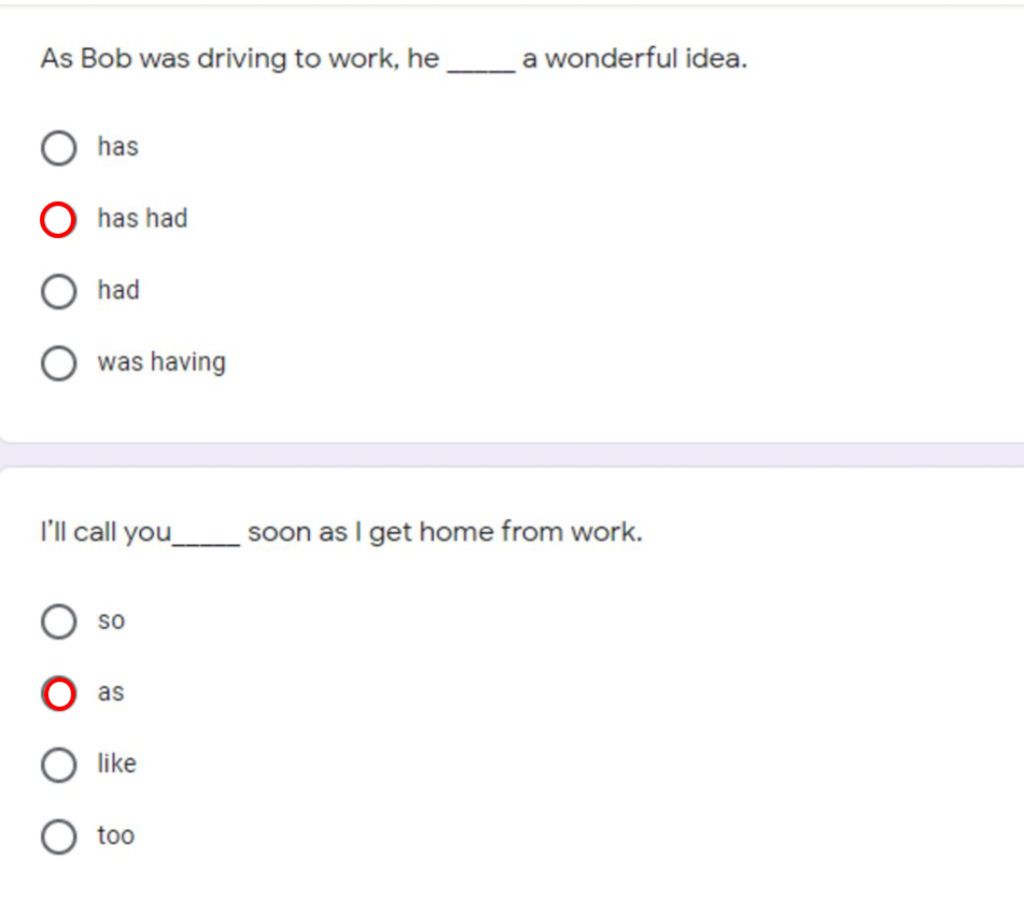Select the radio button for 'has'
Viewport: 1024px width, 907px height.
pos(59,148)
